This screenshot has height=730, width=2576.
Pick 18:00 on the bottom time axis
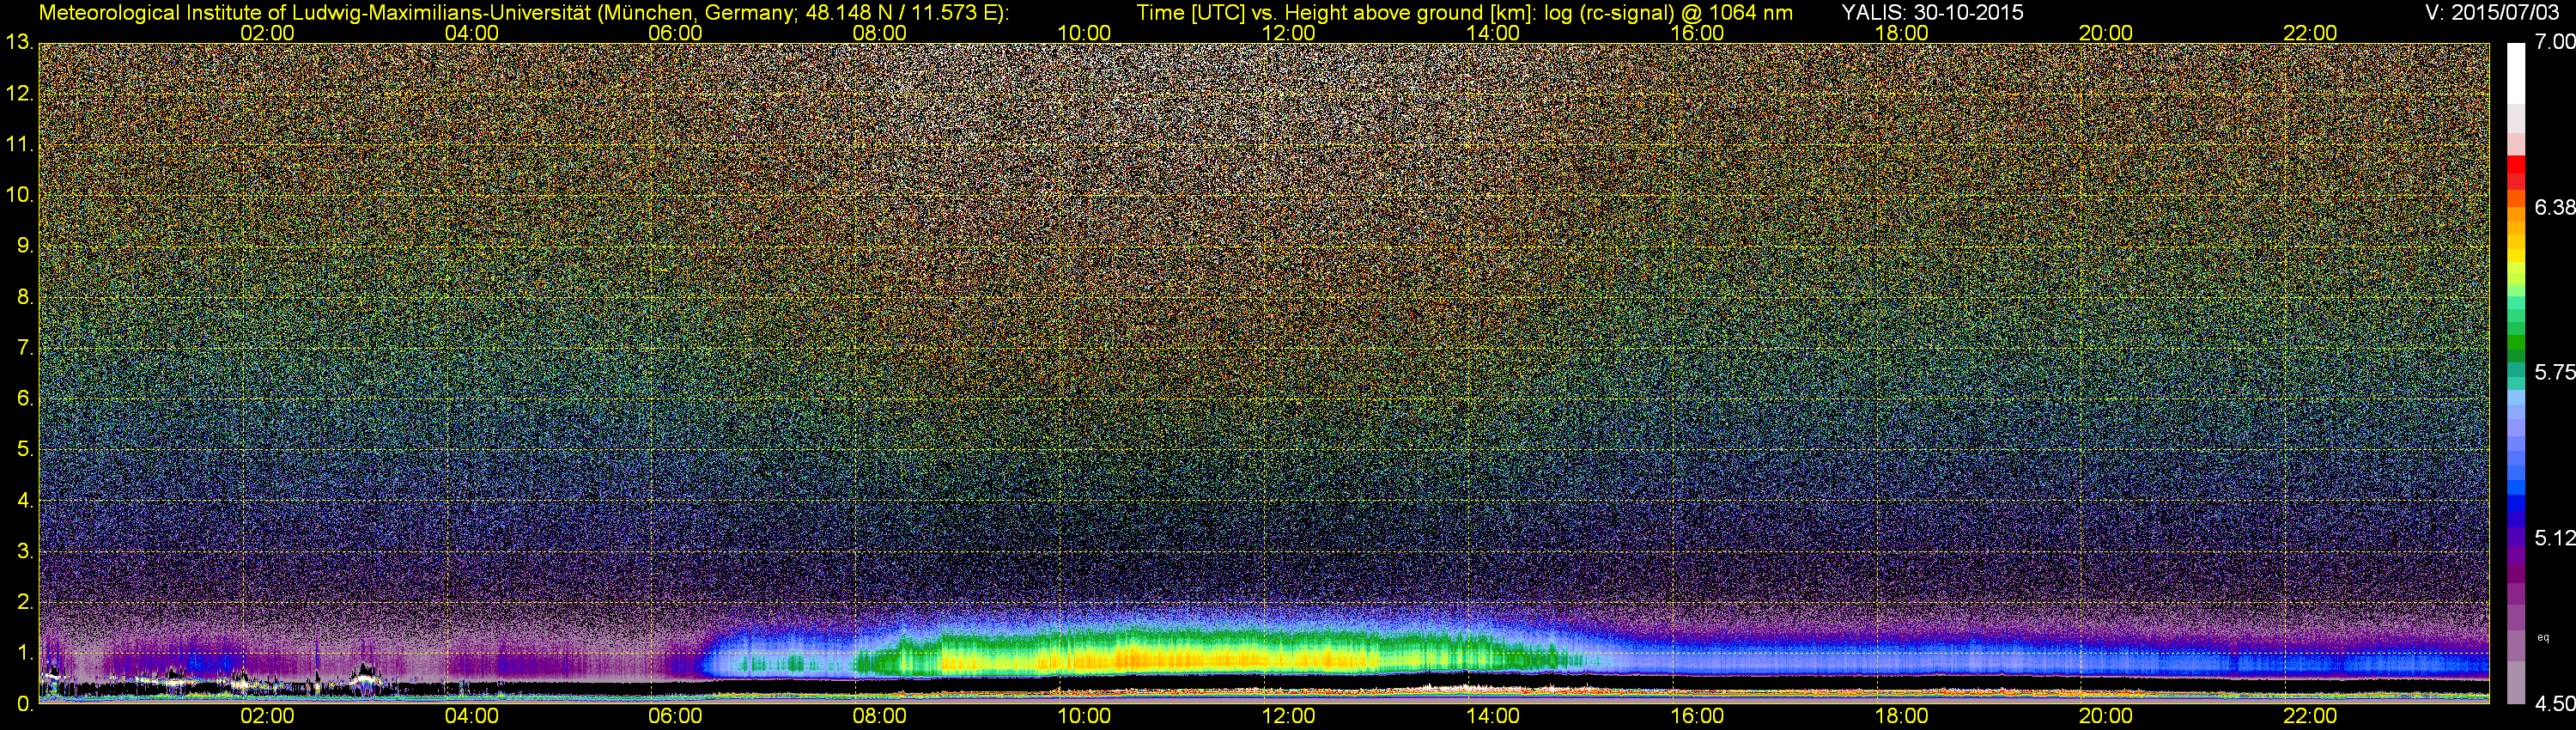click(x=1901, y=717)
